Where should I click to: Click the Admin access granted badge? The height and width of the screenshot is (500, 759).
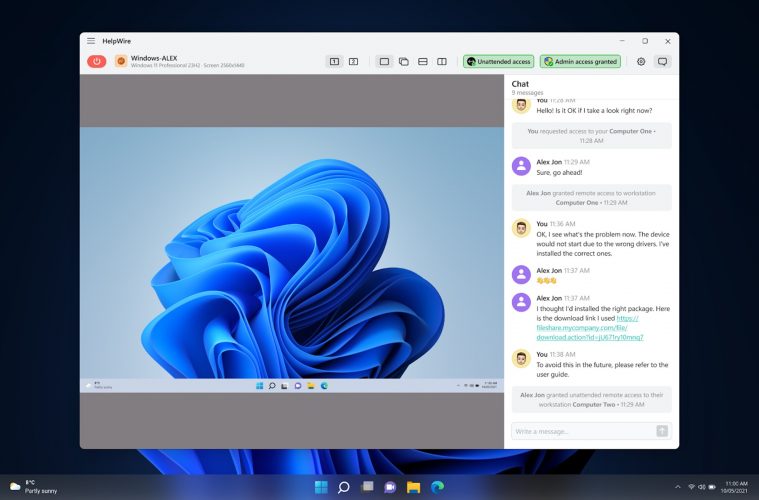pos(580,61)
